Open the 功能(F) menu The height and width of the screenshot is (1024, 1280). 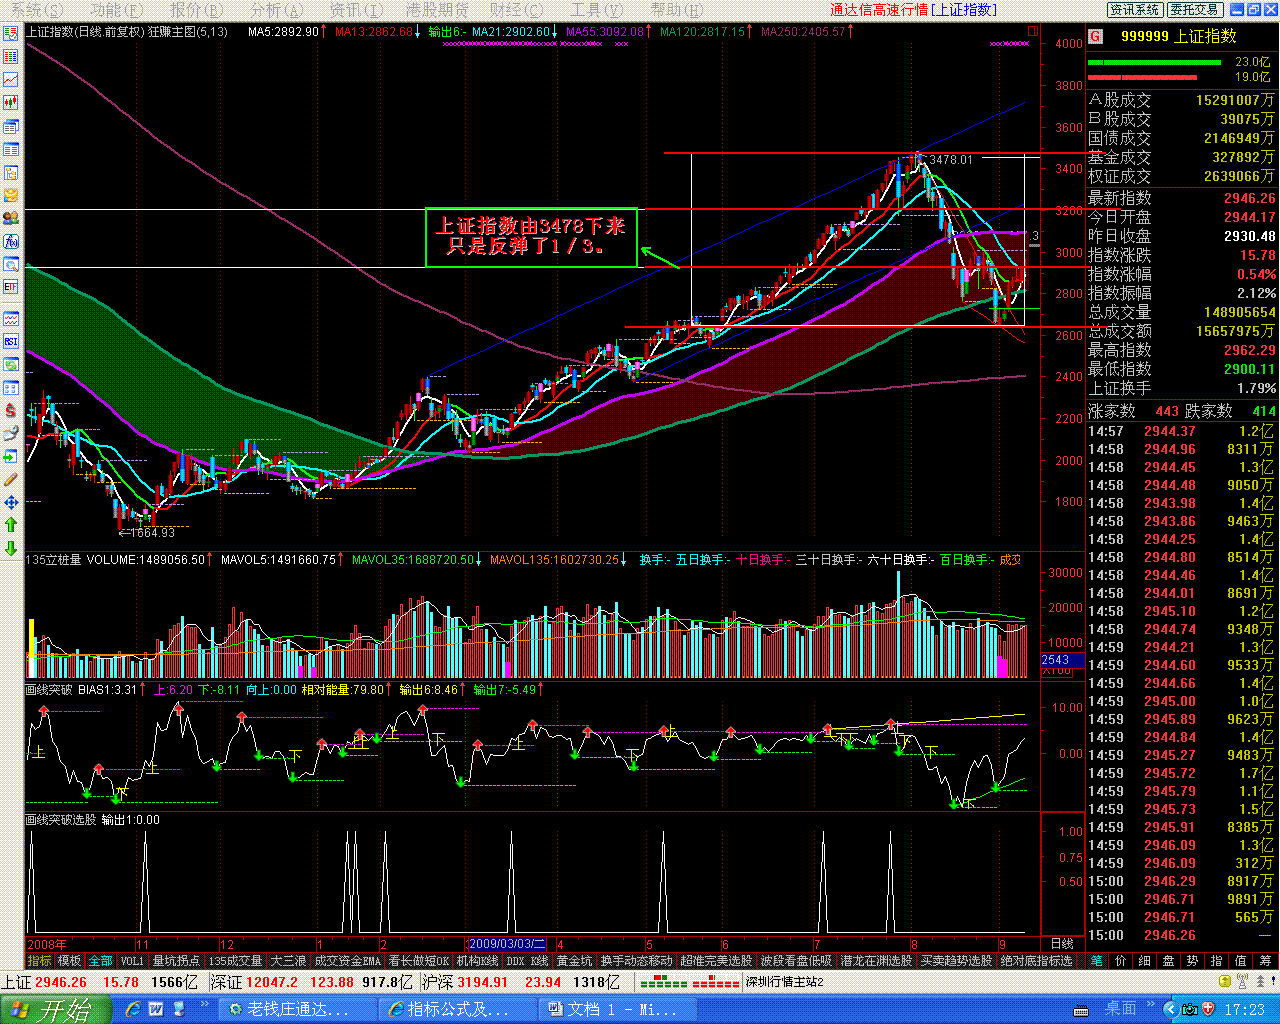point(116,10)
